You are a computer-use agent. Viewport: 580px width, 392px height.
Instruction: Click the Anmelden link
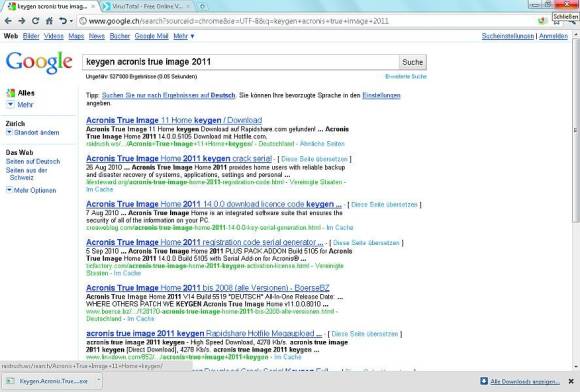coord(553,36)
